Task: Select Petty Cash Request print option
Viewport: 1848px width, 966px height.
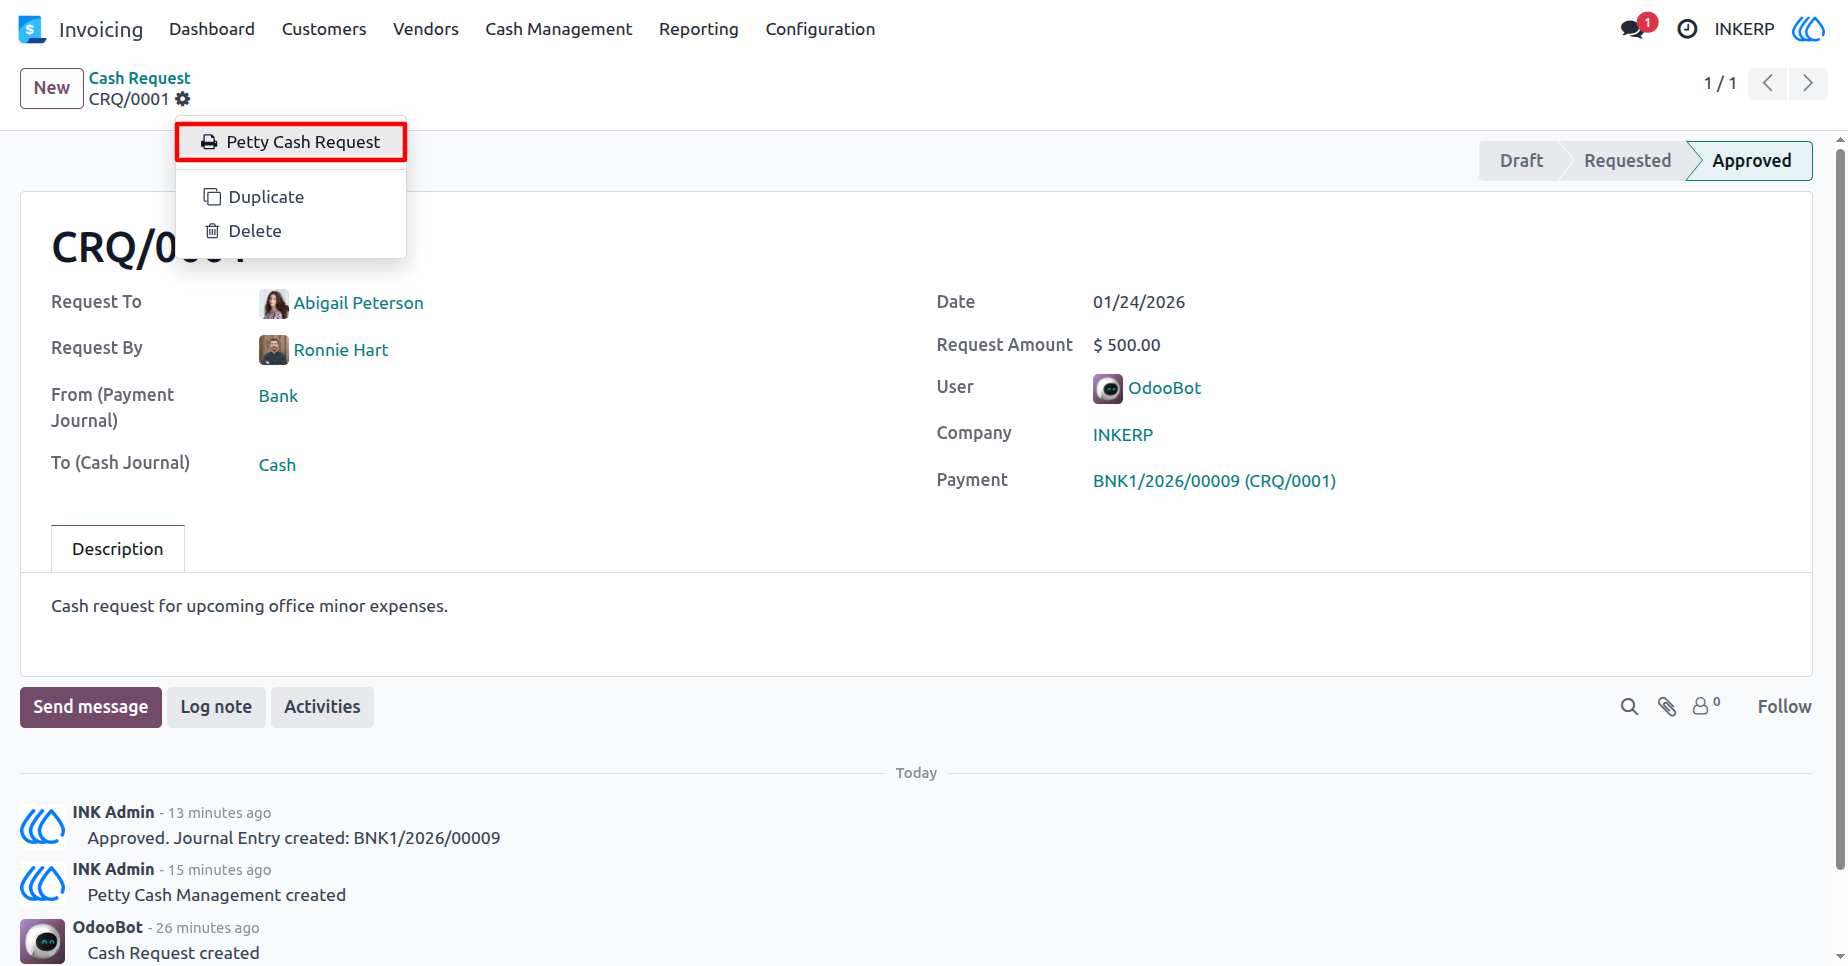Action: click(291, 142)
